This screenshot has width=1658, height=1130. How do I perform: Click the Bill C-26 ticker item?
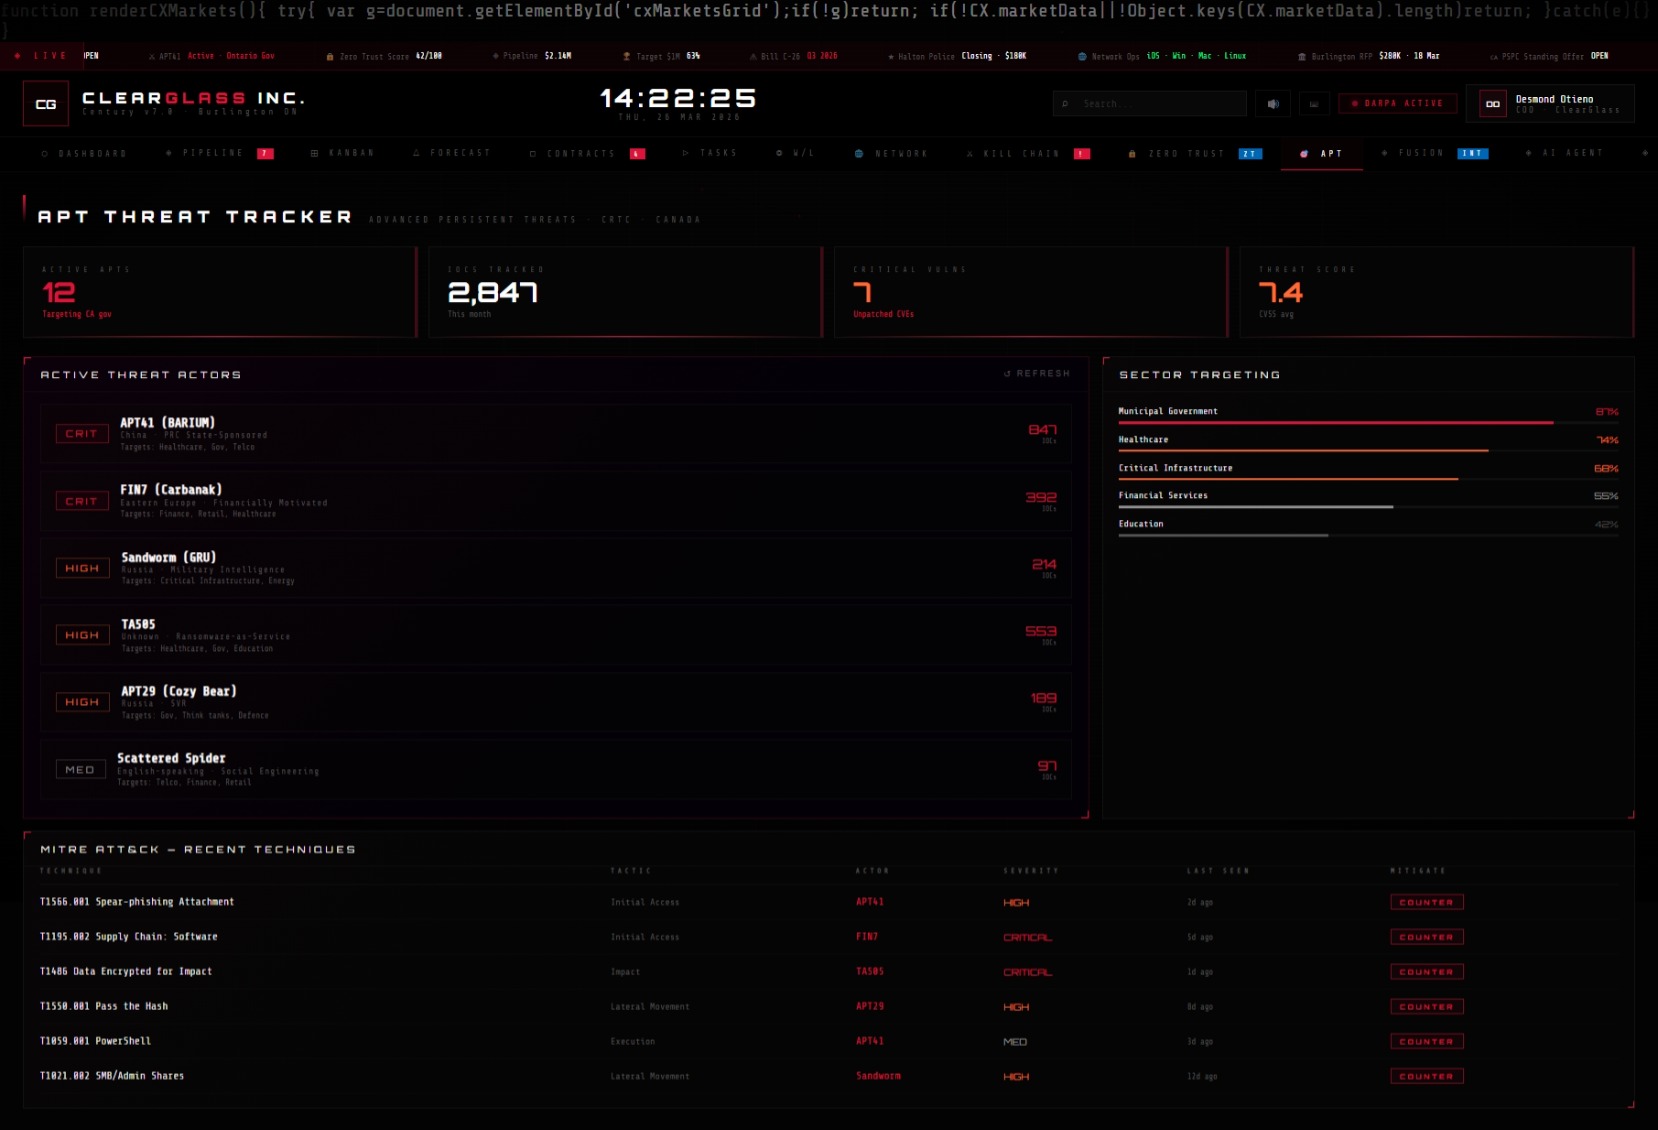point(794,56)
